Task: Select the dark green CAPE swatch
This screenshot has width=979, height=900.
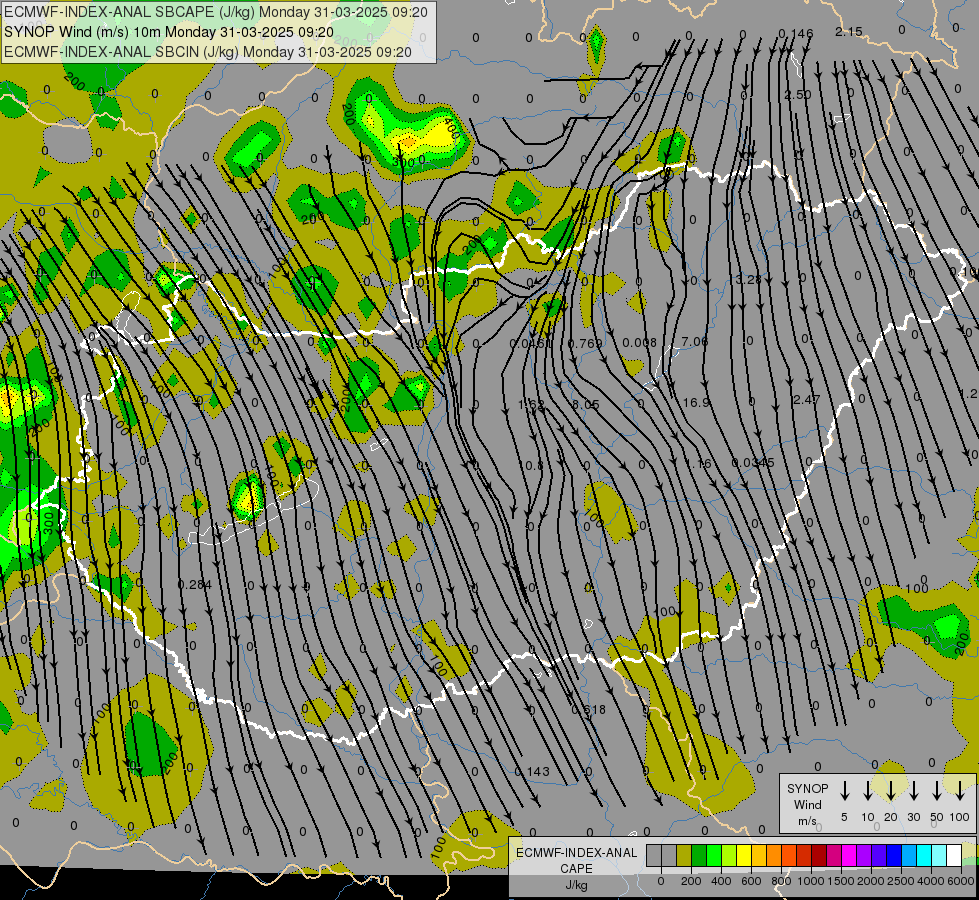Action: tap(699, 856)
